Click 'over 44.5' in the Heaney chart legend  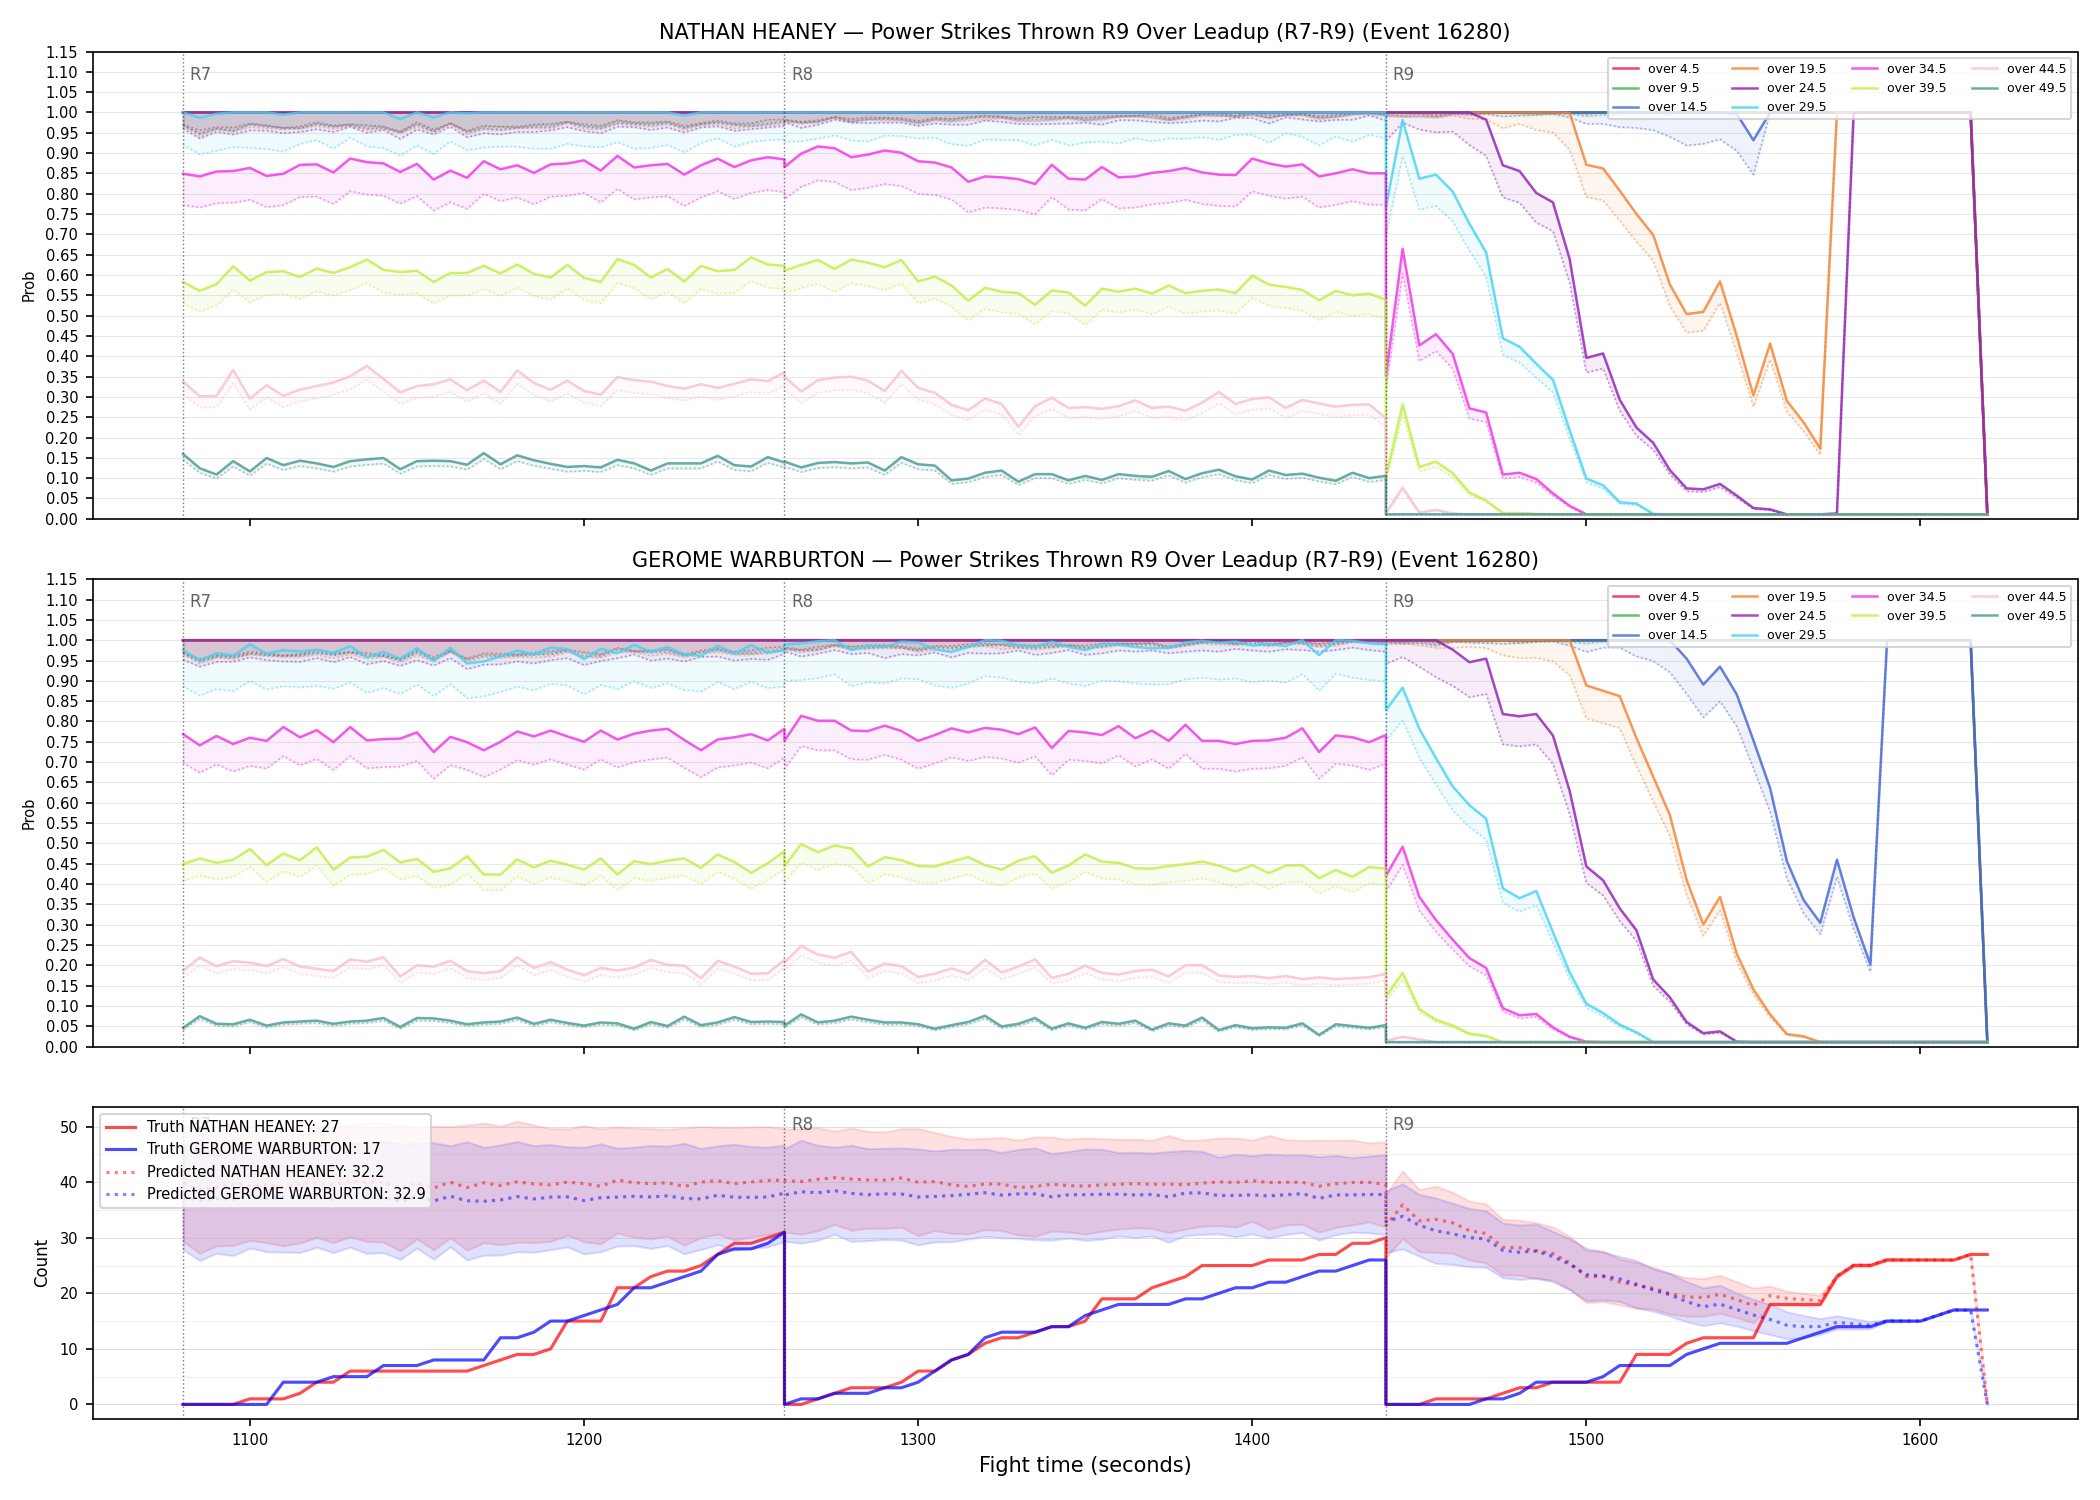2036,69
